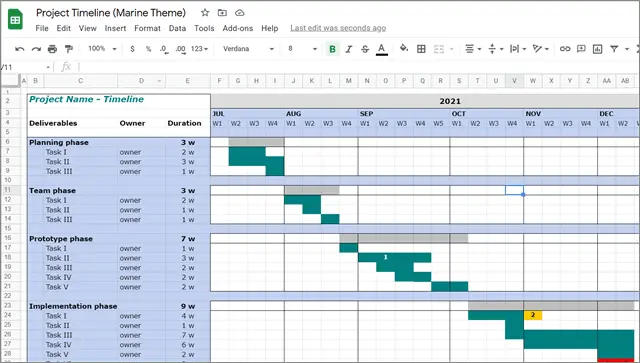Expand the font size 8 dropdown
640x363 pixels.
(x=302, y=49)
